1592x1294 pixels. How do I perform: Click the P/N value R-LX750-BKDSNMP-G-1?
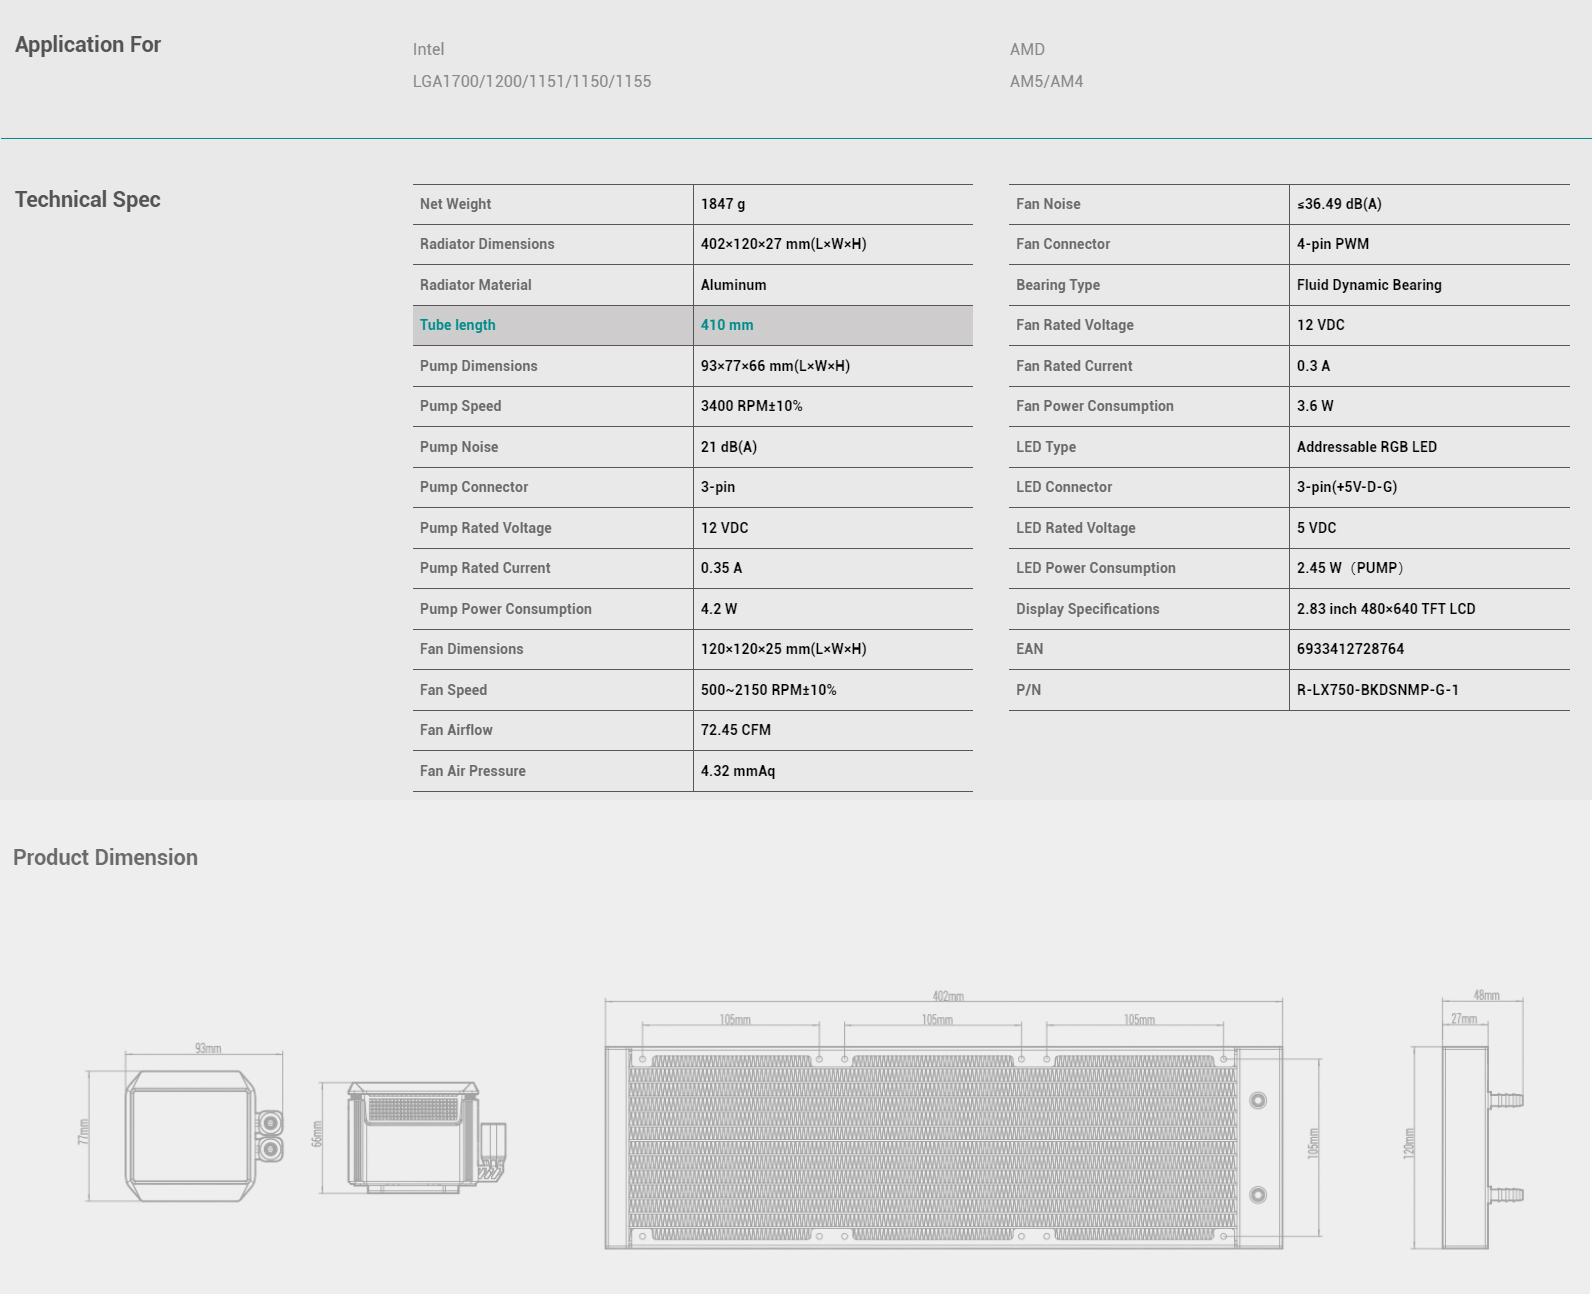(1378, 690)
